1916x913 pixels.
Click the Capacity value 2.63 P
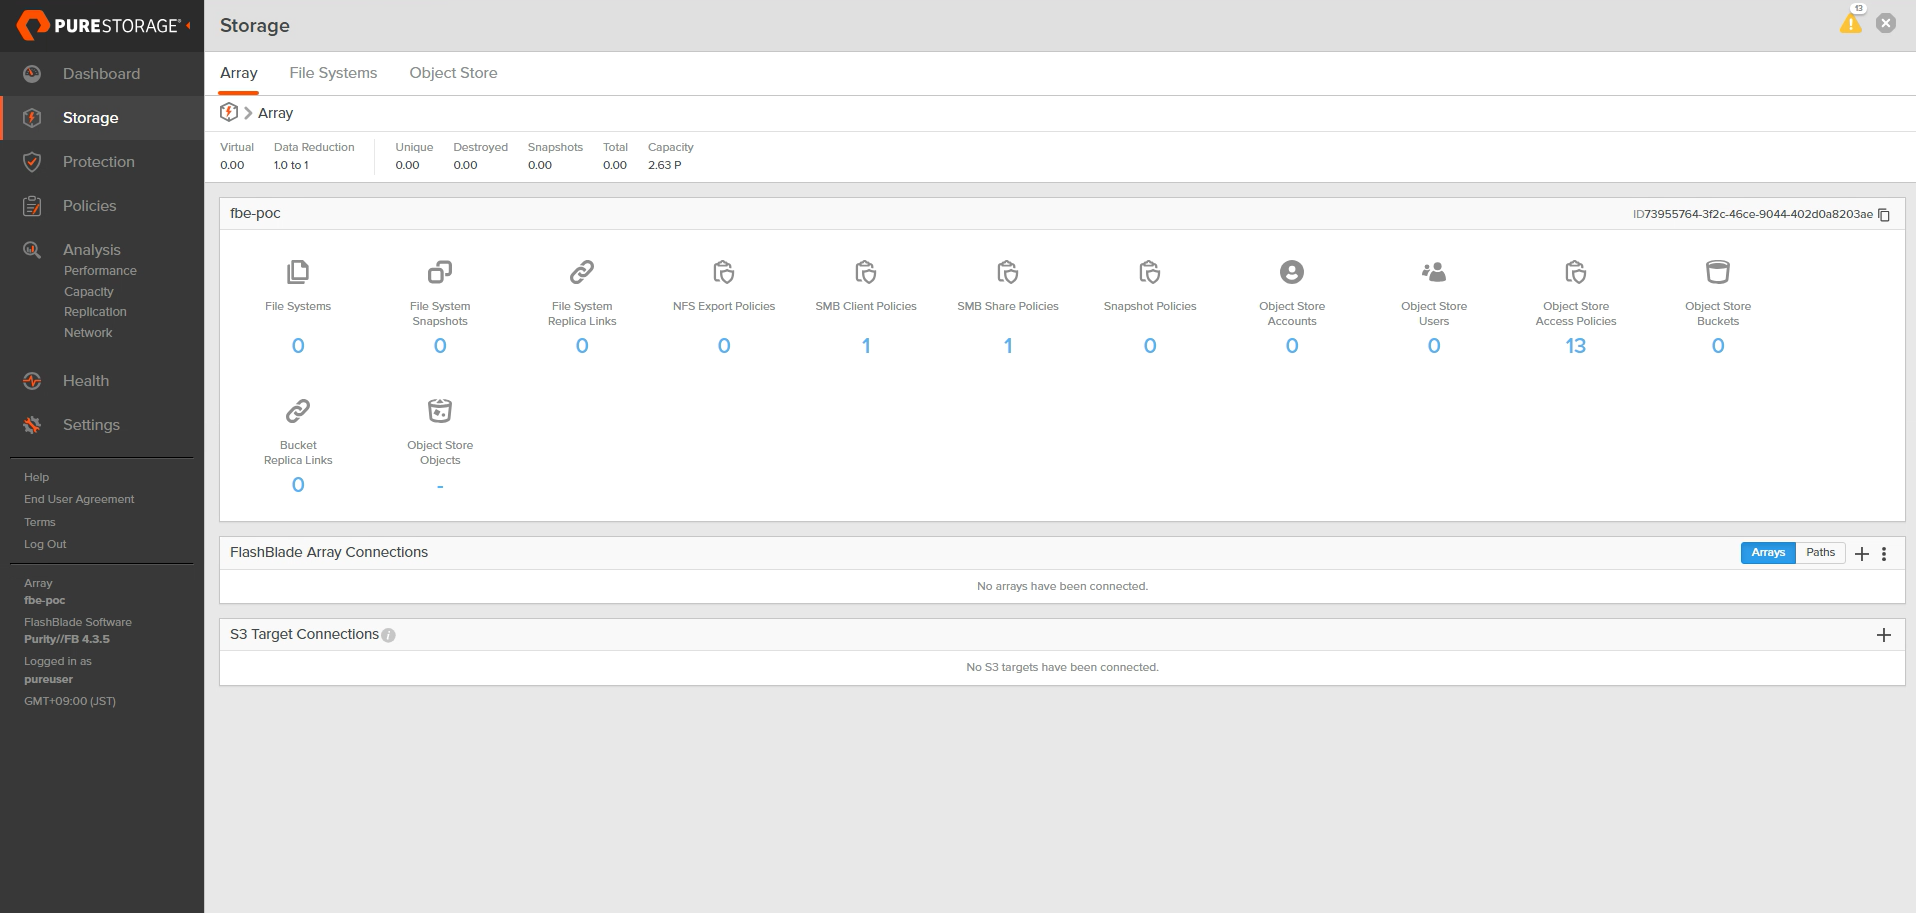[x=665, y=166]
